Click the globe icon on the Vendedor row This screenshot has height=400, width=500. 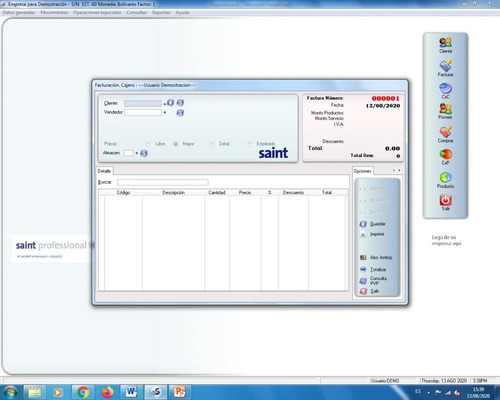click(x=180, y=113)
